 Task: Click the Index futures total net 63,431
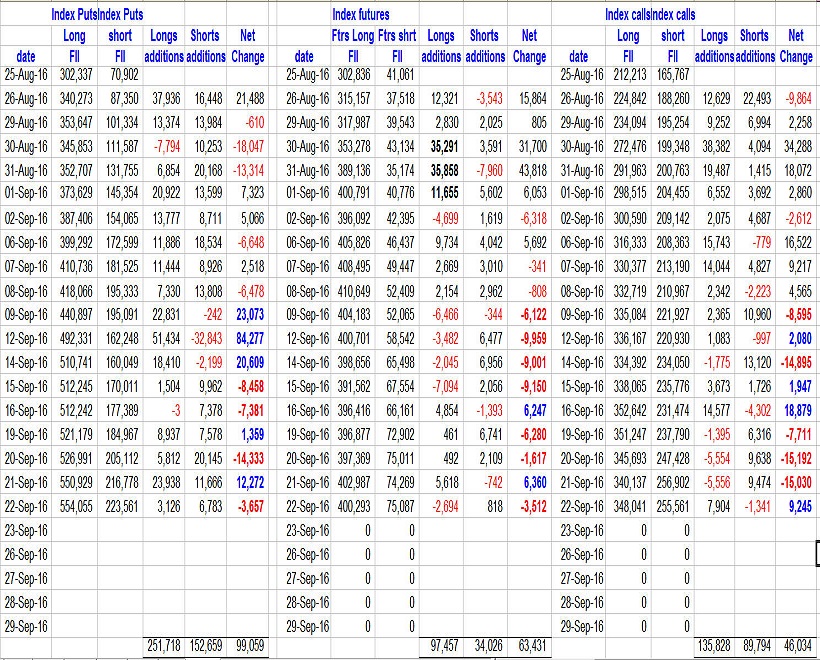pyautogui.click(x=529, y=647)
